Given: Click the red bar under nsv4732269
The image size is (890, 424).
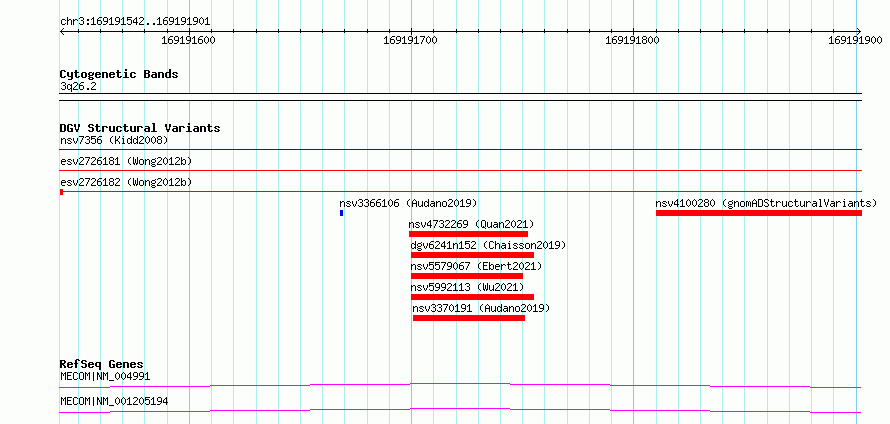Looking at the screenshot, I should (x=468, y=234).
